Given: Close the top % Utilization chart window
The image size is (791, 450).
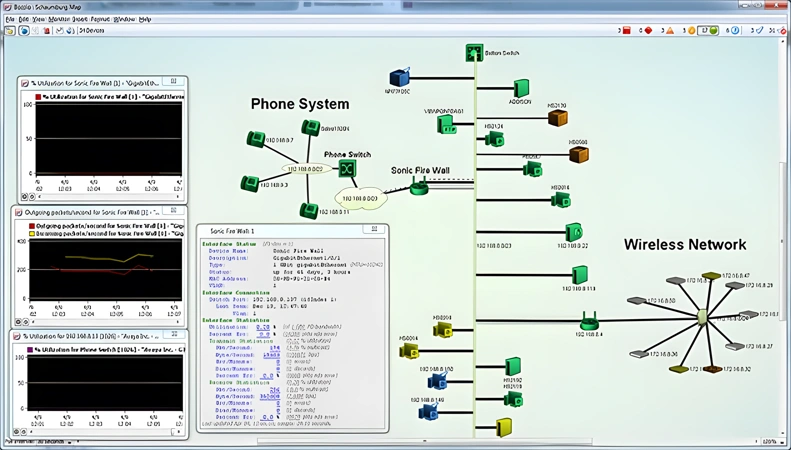Looking at the screenshot, I should 173,81.
